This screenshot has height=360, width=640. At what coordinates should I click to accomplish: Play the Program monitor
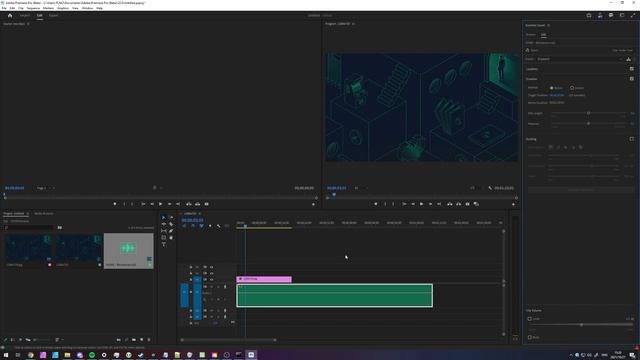point(421,204)
